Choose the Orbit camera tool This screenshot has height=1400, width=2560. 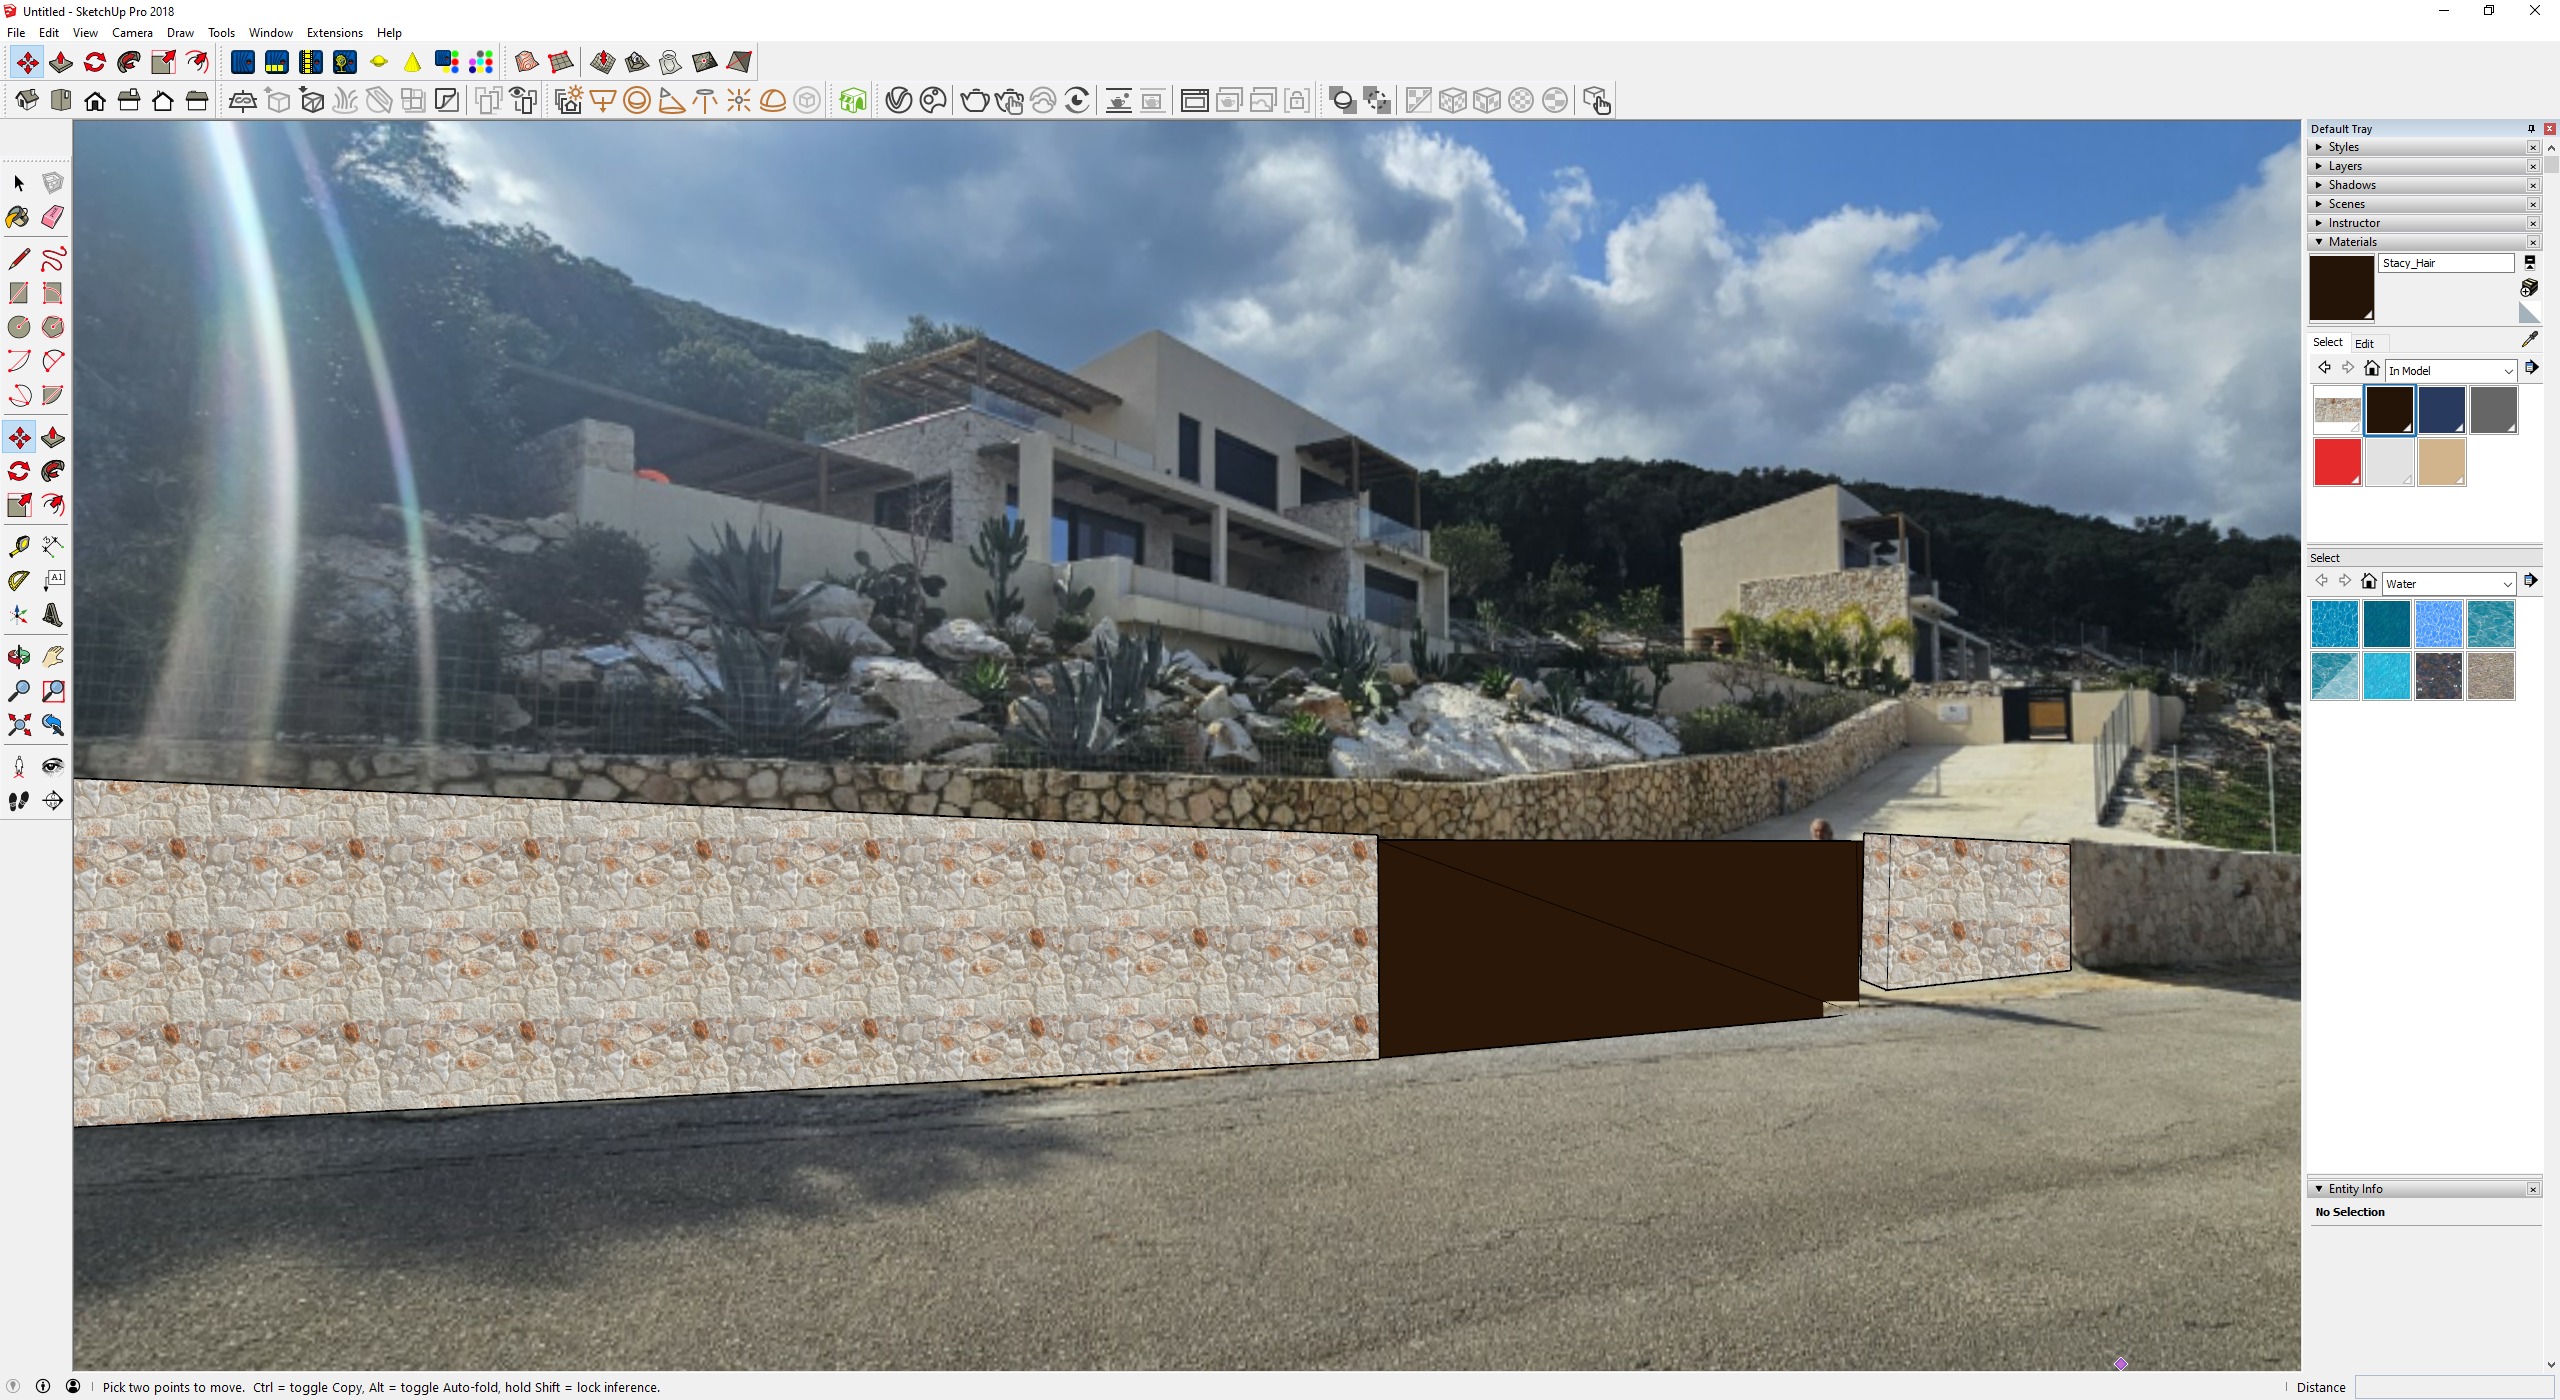pos(18,657)
